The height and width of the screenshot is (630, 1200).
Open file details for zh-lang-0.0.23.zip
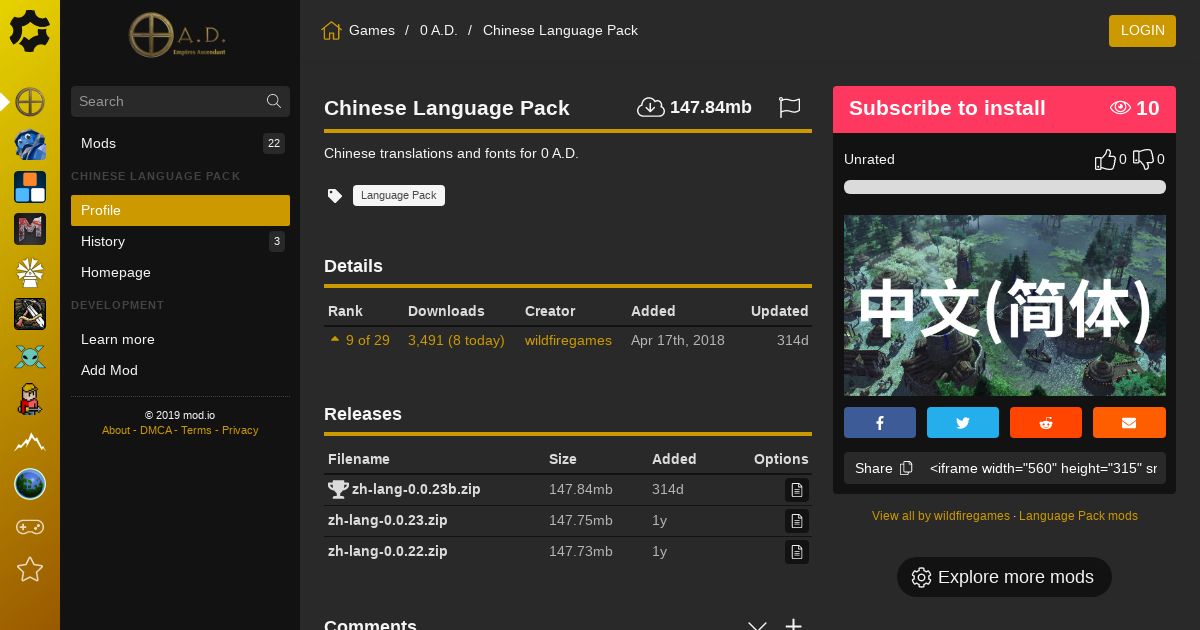(x=797, y=521)
